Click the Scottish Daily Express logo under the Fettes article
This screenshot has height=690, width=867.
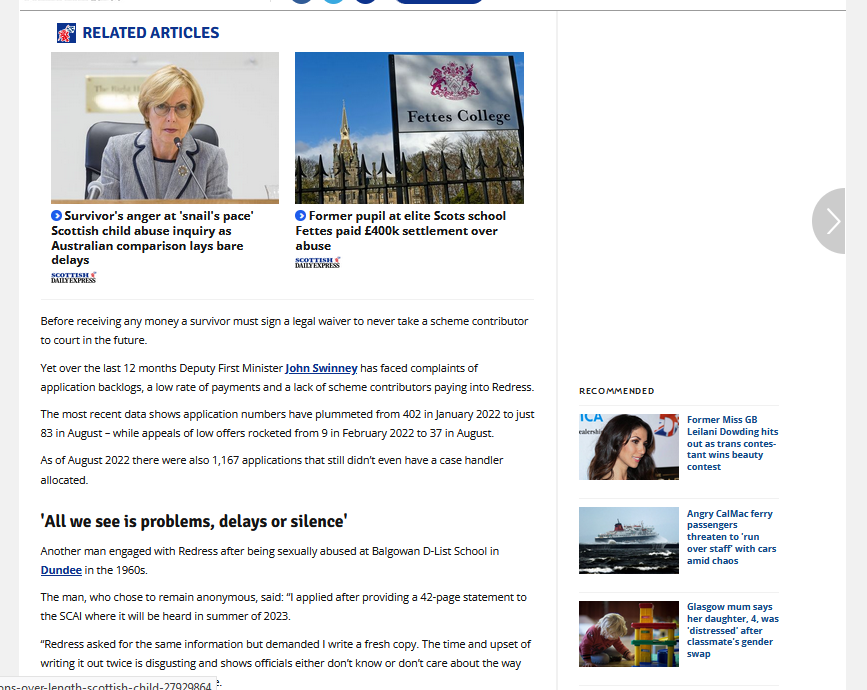click(317, 263)
